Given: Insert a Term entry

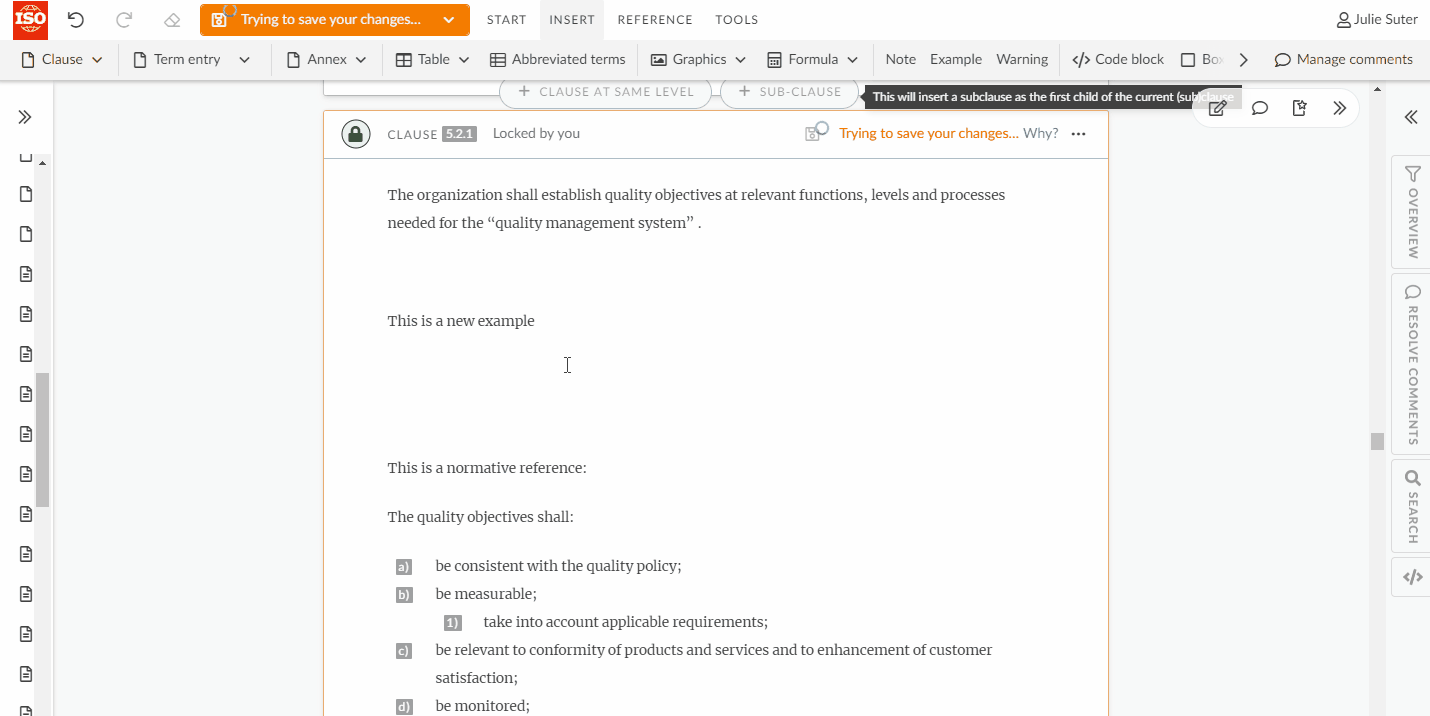Looking at the screenshot, I should pos(177,60).
